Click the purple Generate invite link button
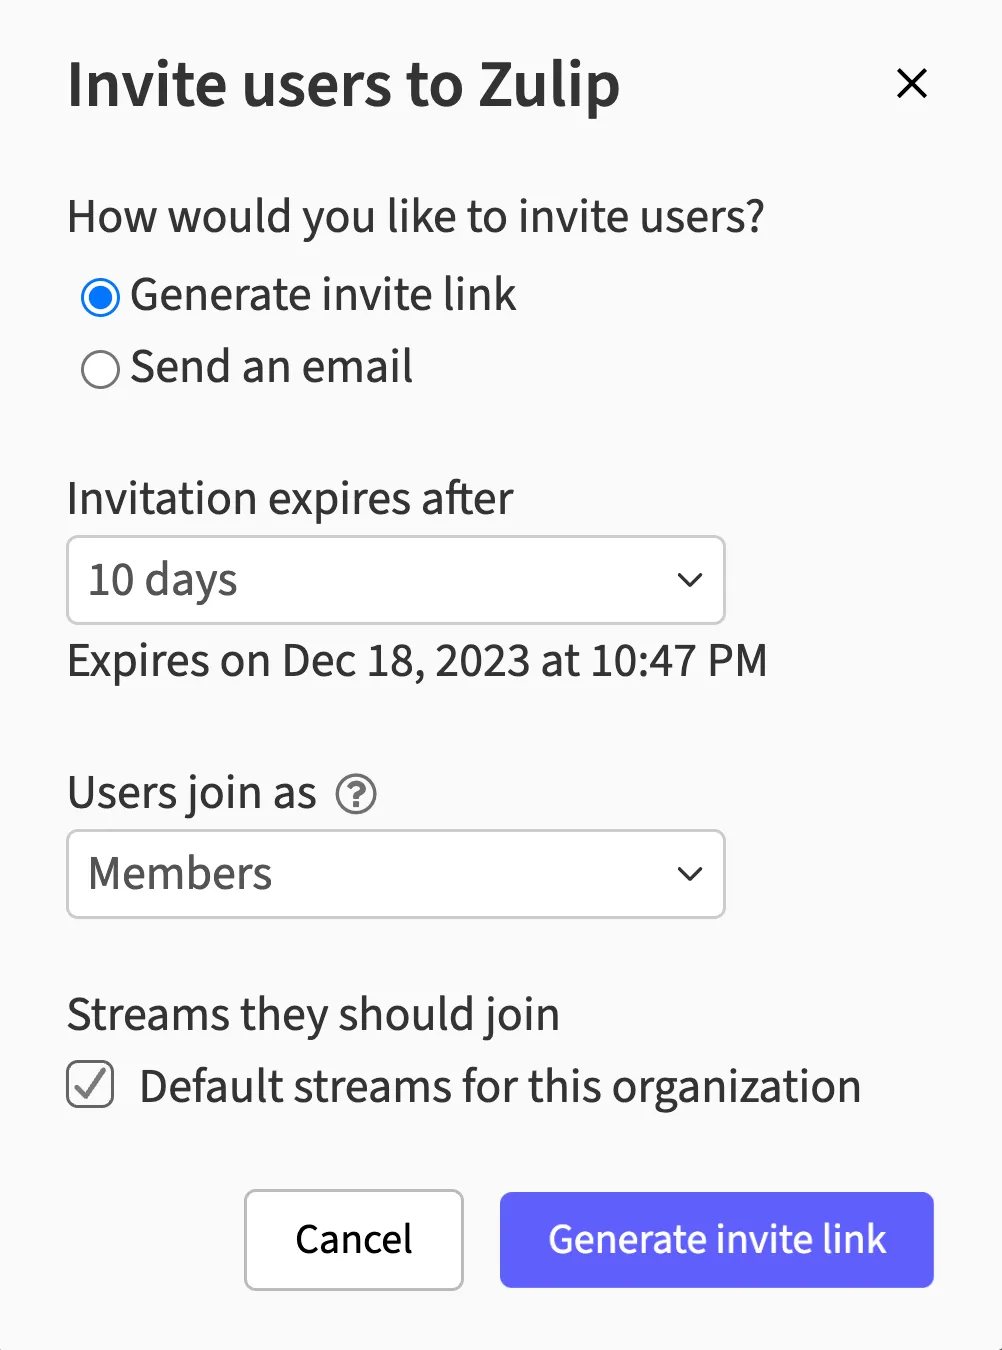This screenshot has height=1350, width=1002. click(x=716, y=1239)
